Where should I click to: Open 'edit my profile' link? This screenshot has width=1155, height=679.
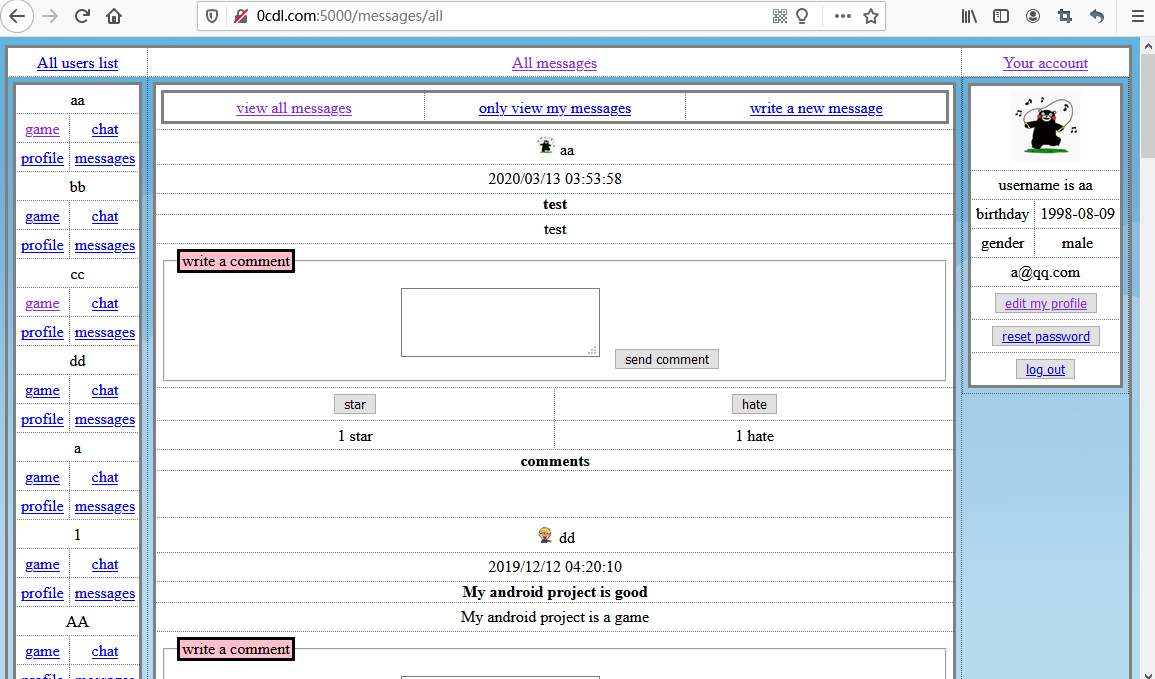1045,304
